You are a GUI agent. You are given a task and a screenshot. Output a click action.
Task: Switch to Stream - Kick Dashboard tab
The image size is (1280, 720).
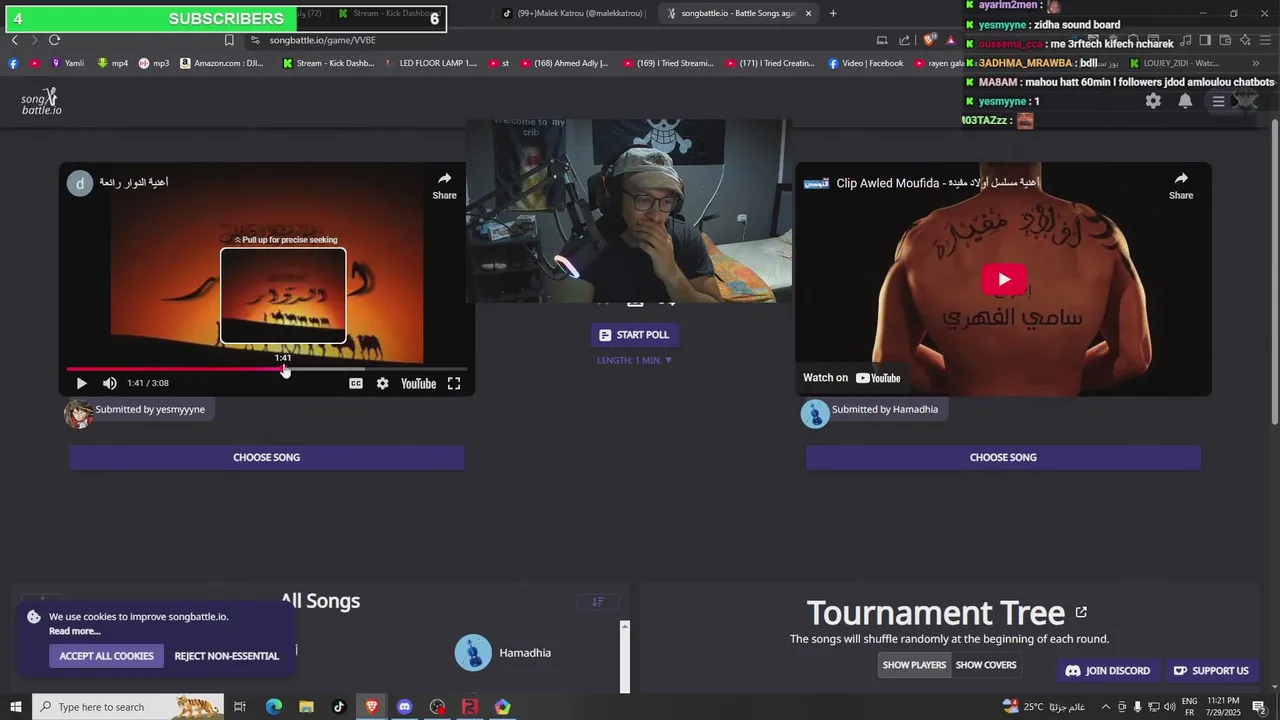click(x=388, y=13)
